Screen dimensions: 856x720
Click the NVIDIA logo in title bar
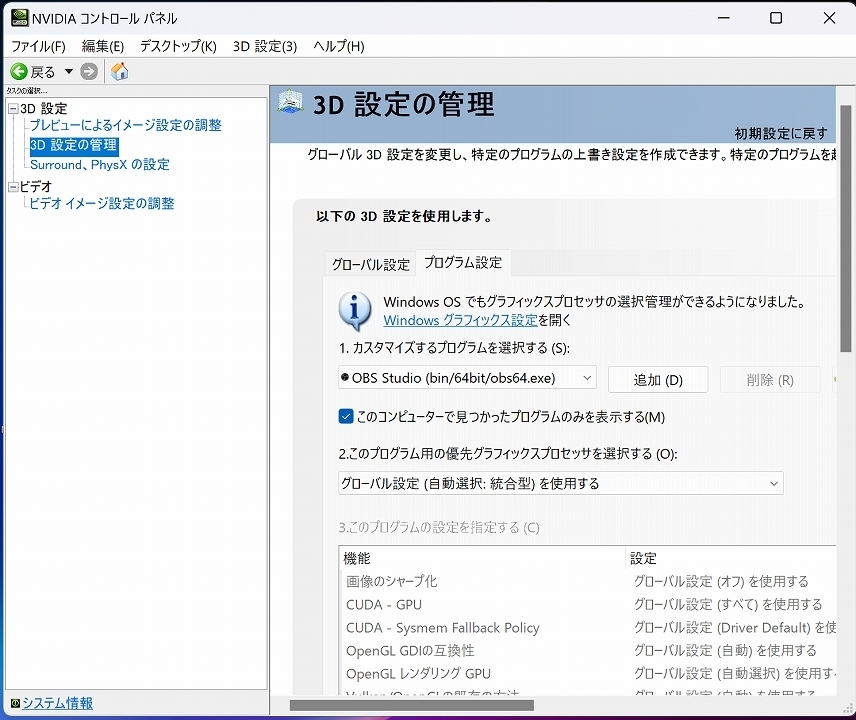pyautogui.click(x=20, y=17)
